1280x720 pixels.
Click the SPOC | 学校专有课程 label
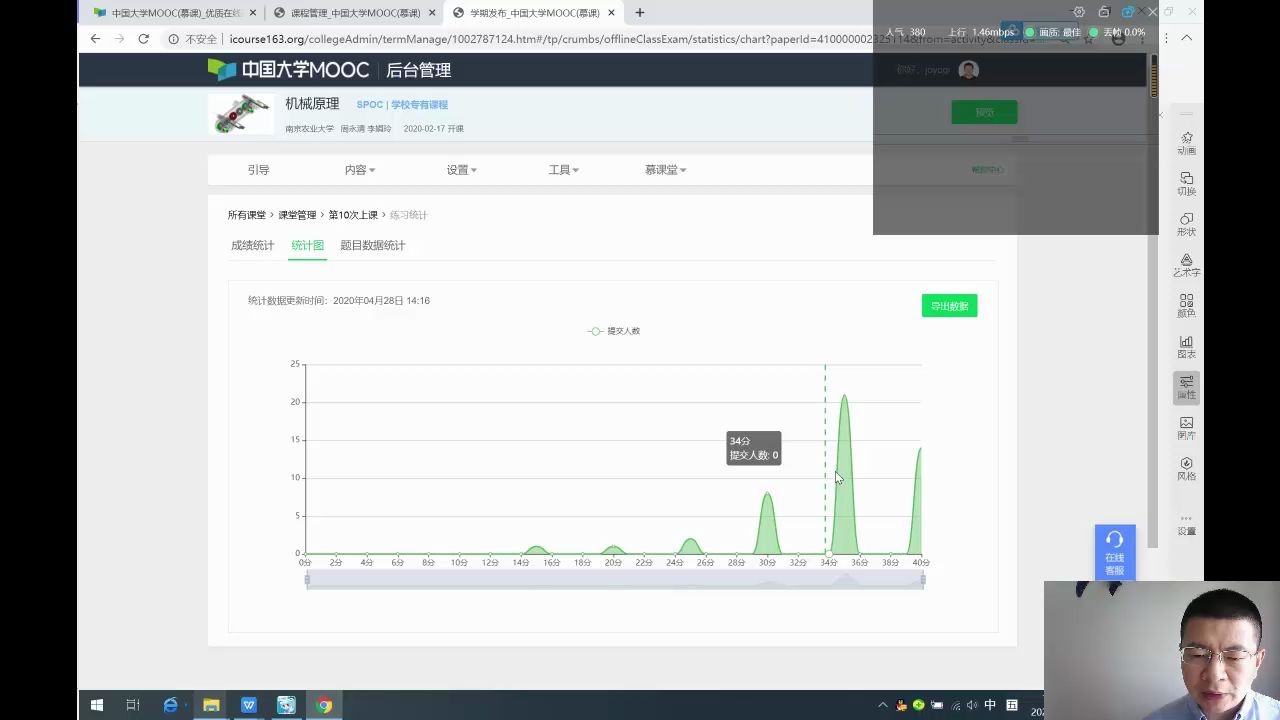tap(402, 105)
